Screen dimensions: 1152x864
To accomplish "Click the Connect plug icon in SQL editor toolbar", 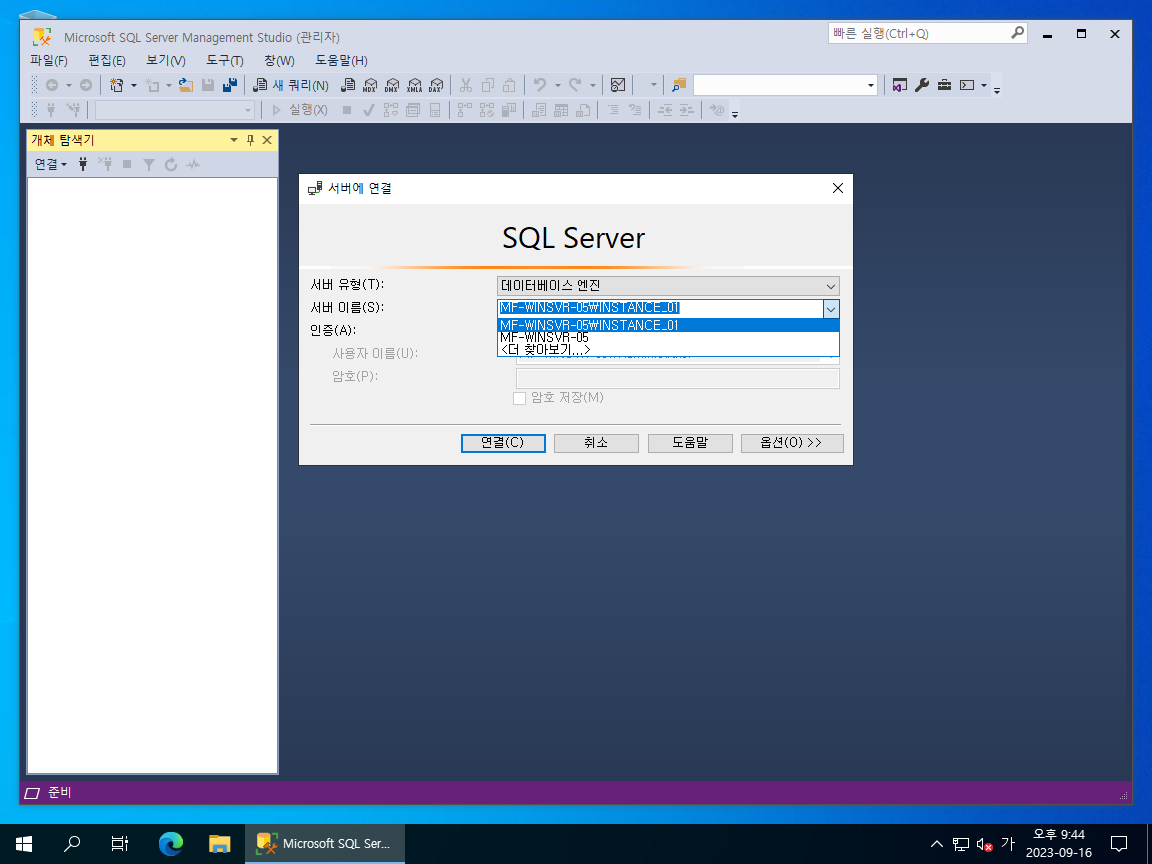I will (x=51, y=110).
